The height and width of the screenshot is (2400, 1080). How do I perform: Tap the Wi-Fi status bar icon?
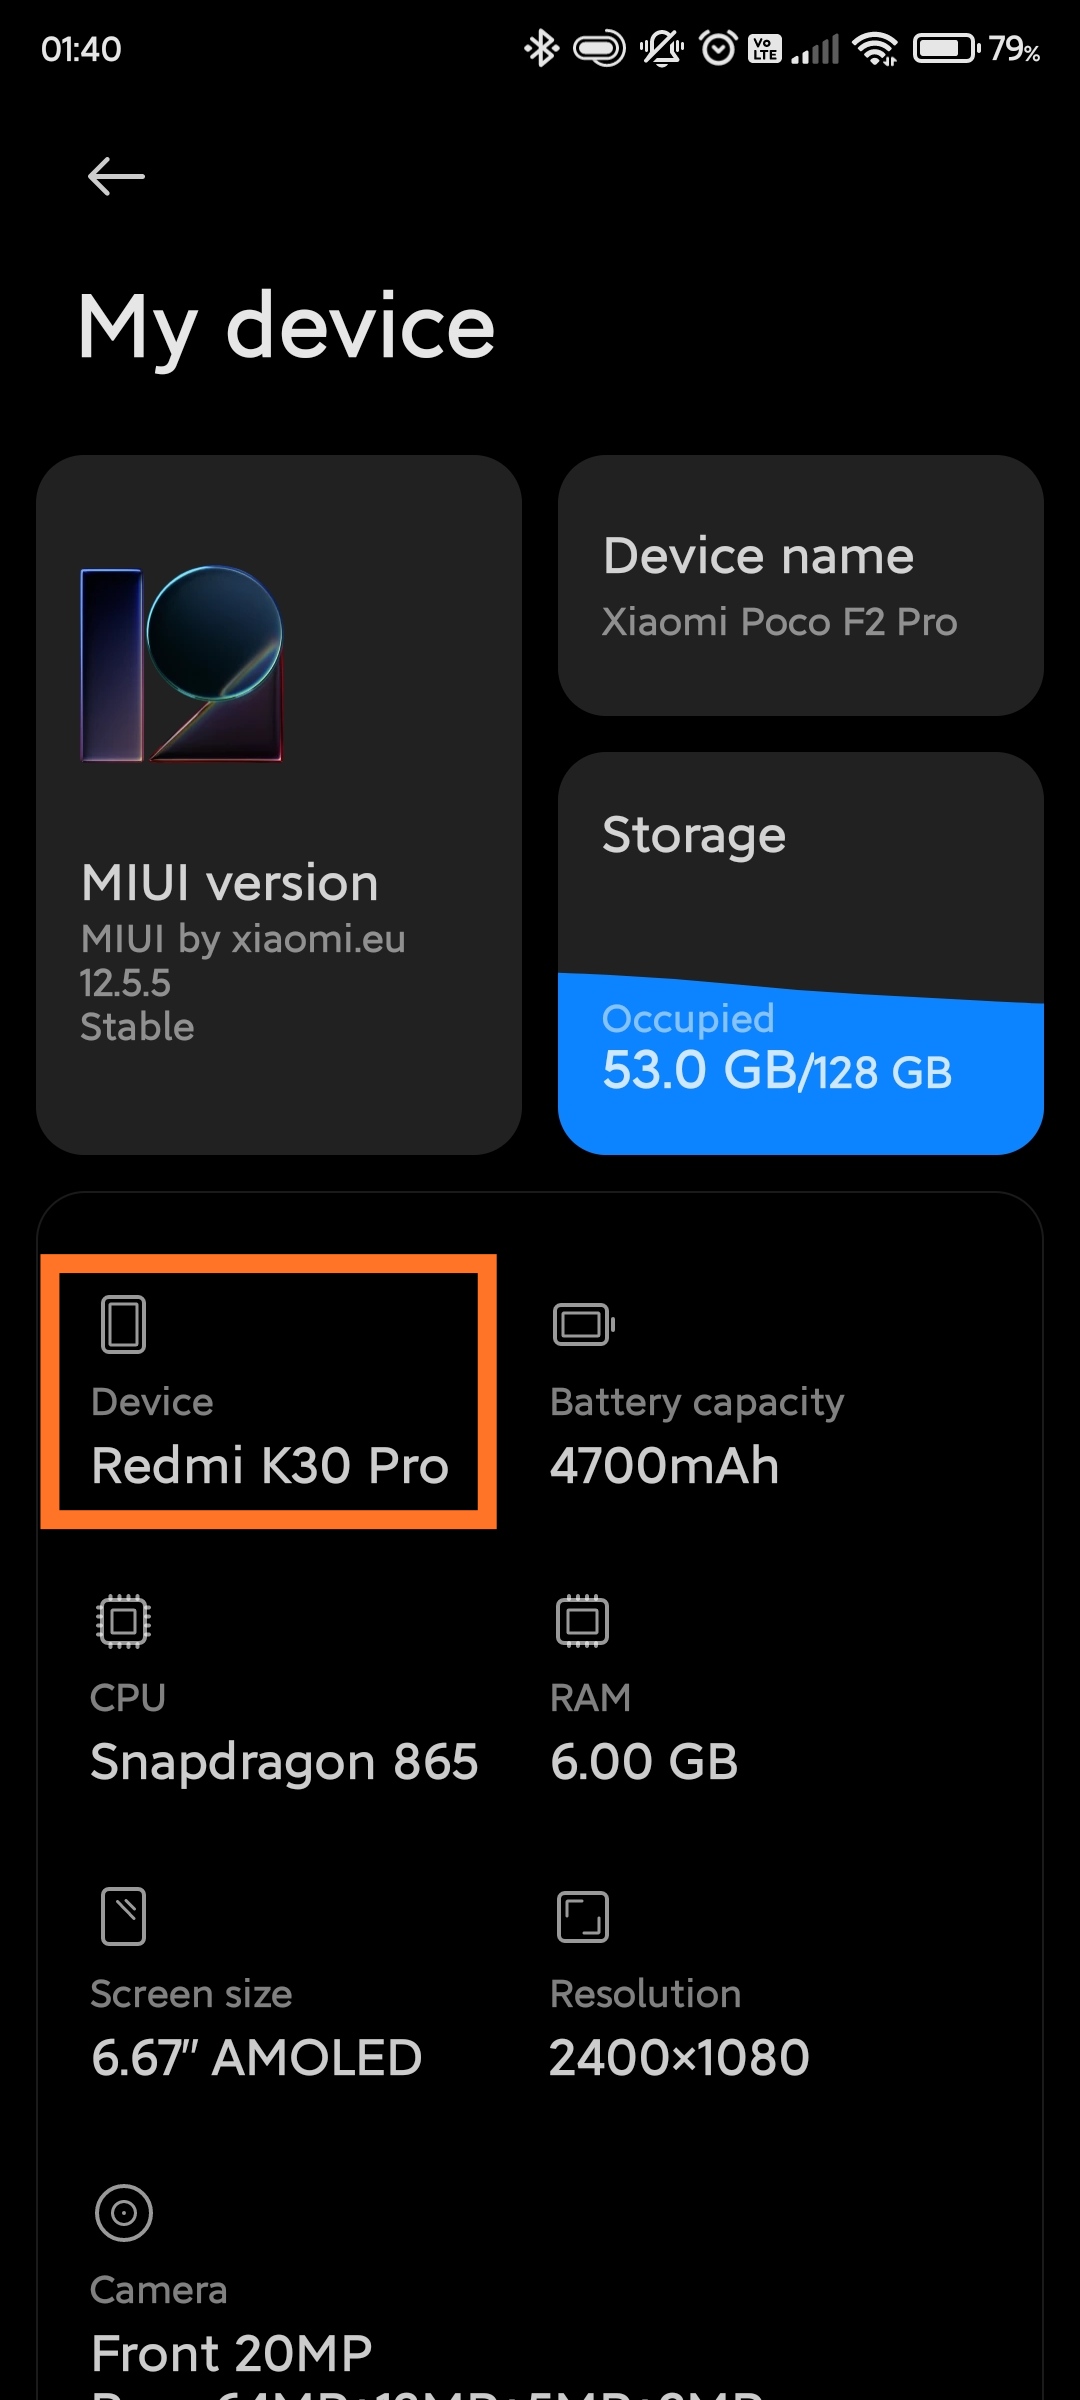[x=875, y=48]
